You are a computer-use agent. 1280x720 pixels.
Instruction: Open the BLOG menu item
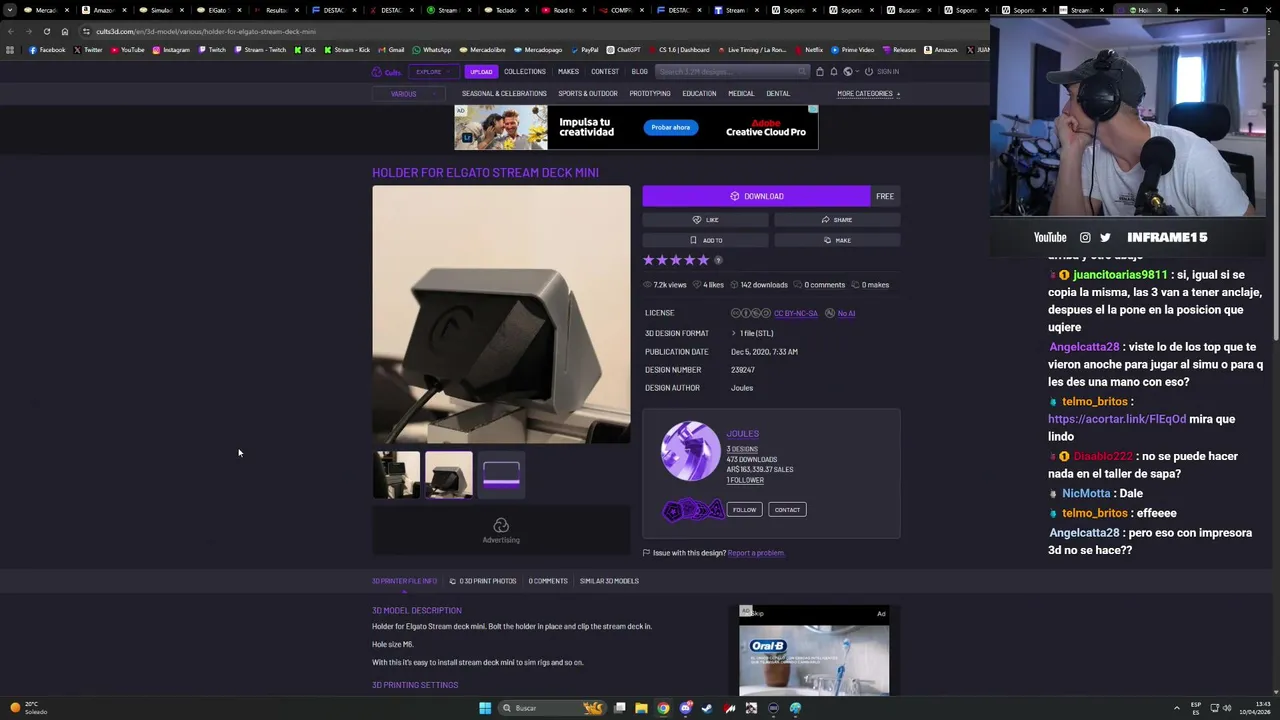click(640, 72)
